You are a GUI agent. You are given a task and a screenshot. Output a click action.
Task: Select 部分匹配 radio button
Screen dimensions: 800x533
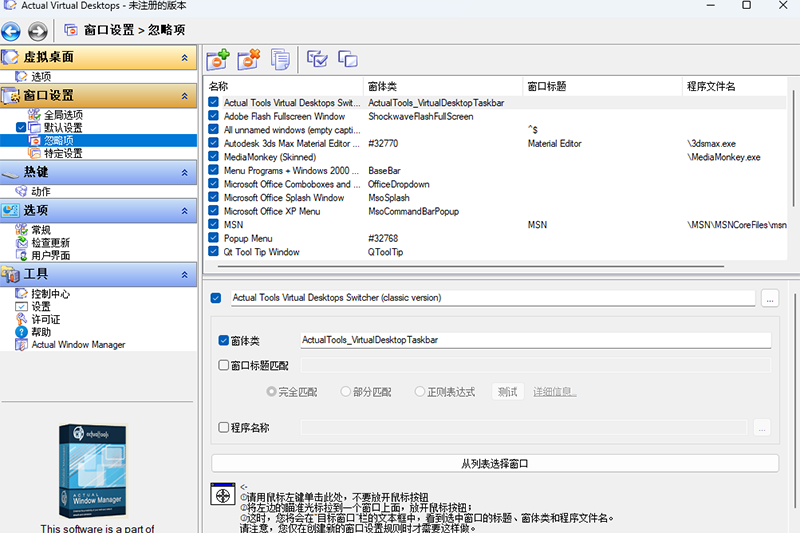(346, 392)
